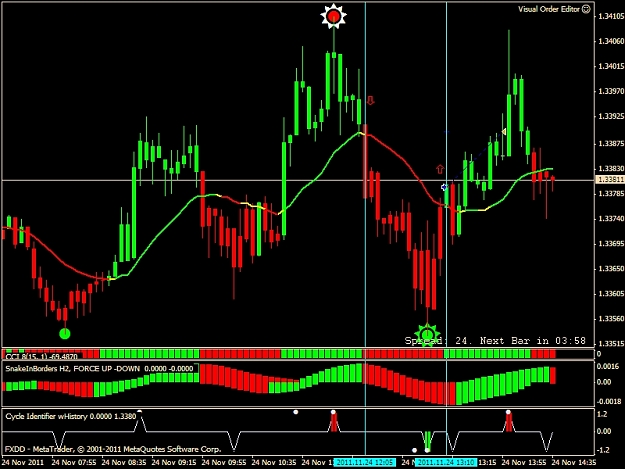Click the yellow triangle take-profit marker
The image size is (625, 469).
[x=504, y=131]
